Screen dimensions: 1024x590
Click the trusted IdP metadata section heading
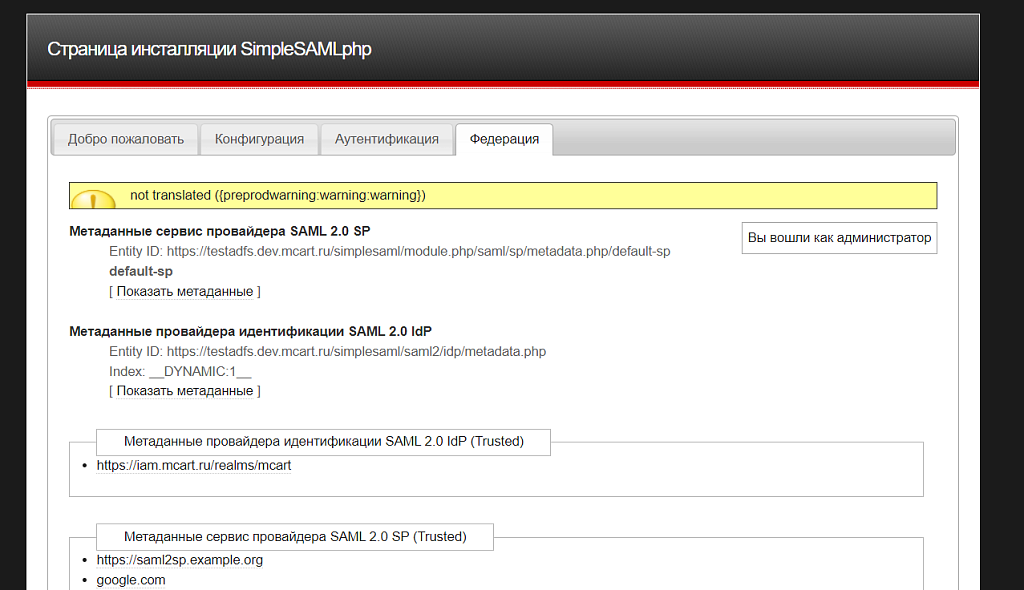(x=322, y=442)
